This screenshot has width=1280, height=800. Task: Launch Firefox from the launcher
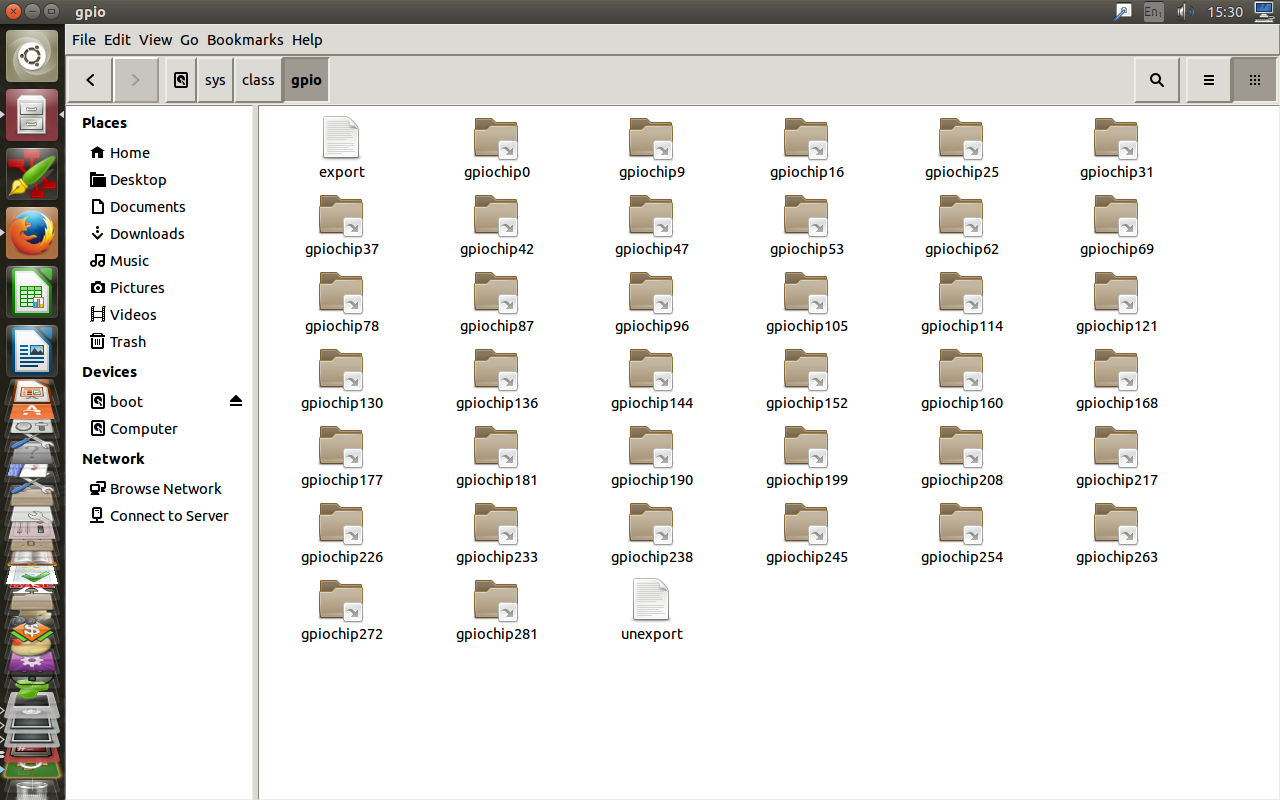point(32,233)
